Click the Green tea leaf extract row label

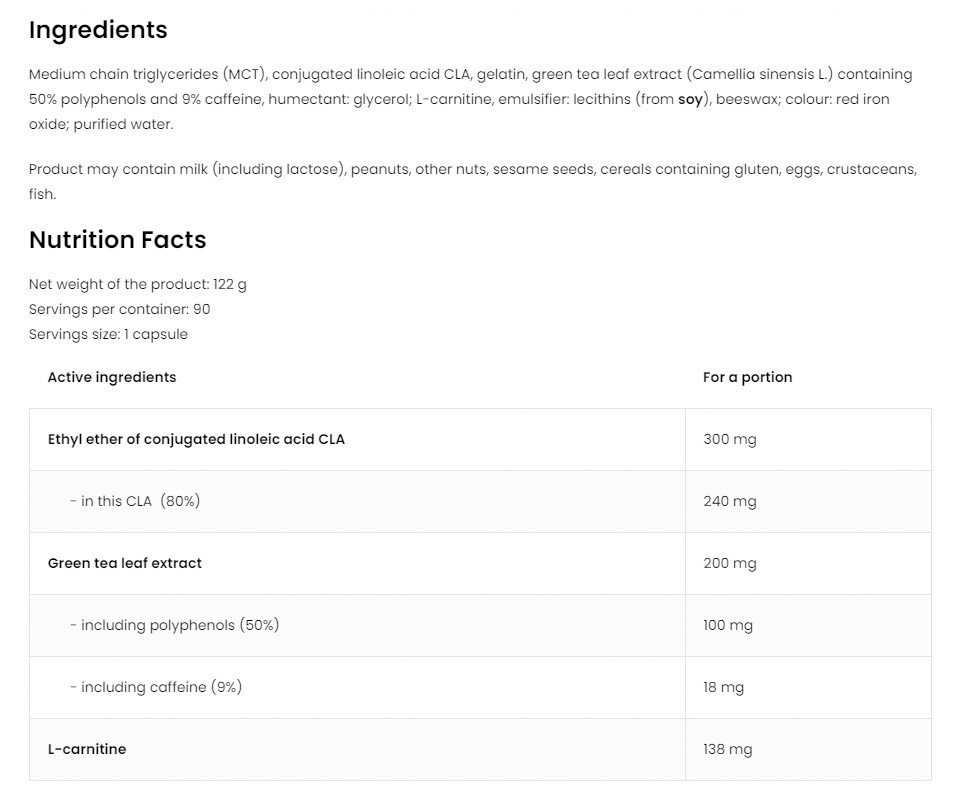125,563
